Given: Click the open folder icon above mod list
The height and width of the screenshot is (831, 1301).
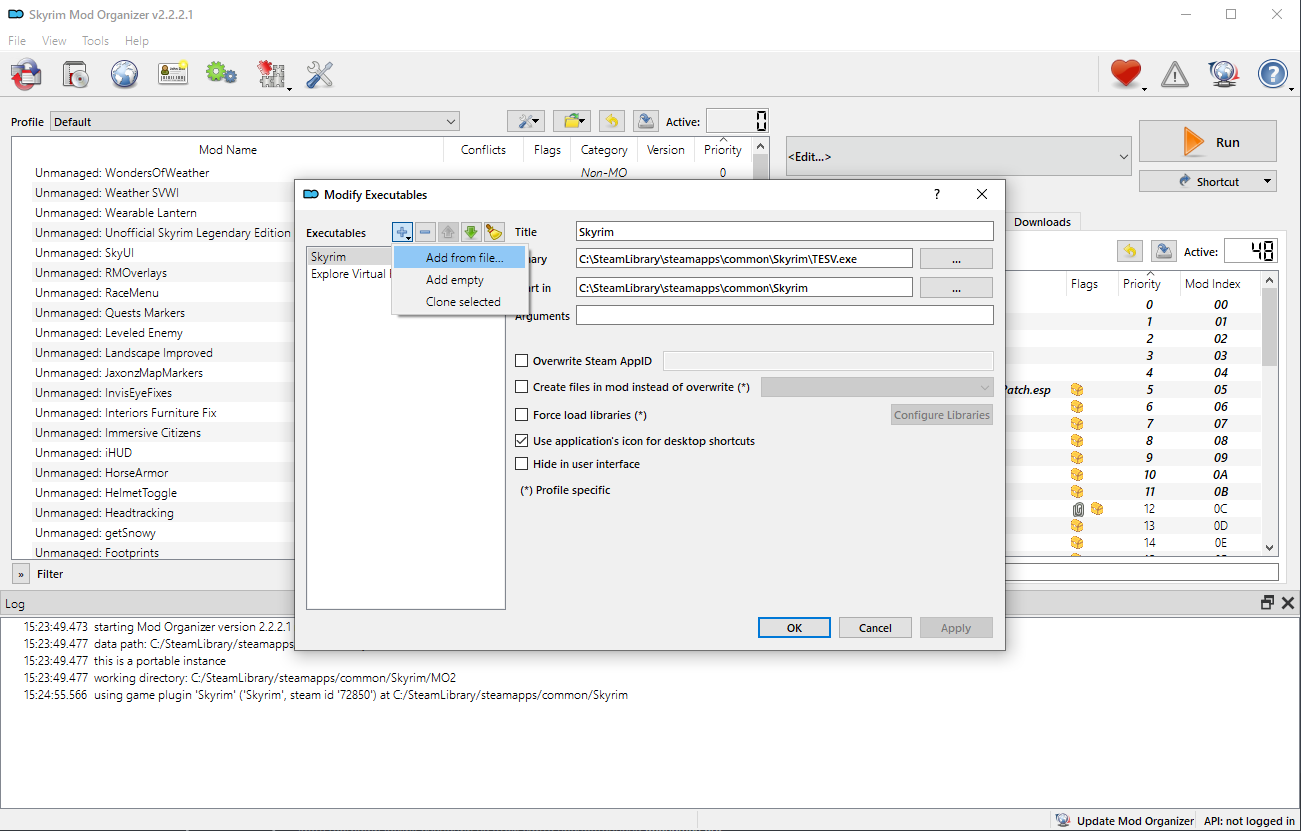Looking at the screenshot, I should (572, 121).
